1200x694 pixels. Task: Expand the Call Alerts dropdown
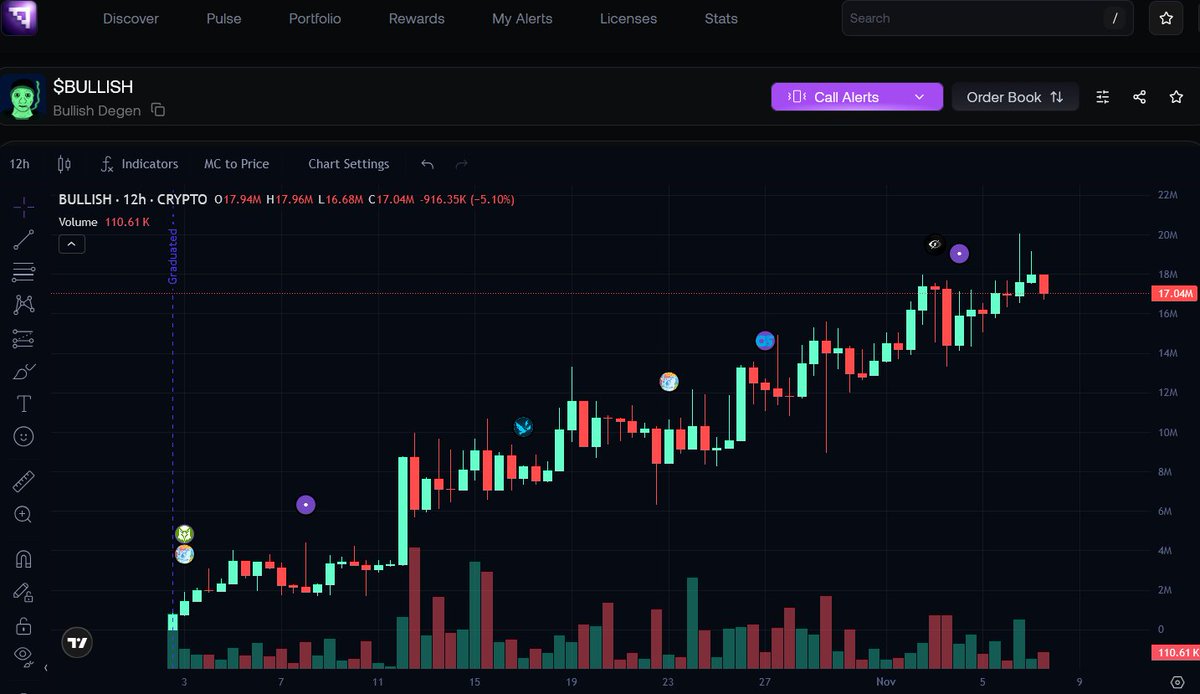point(919,97)
